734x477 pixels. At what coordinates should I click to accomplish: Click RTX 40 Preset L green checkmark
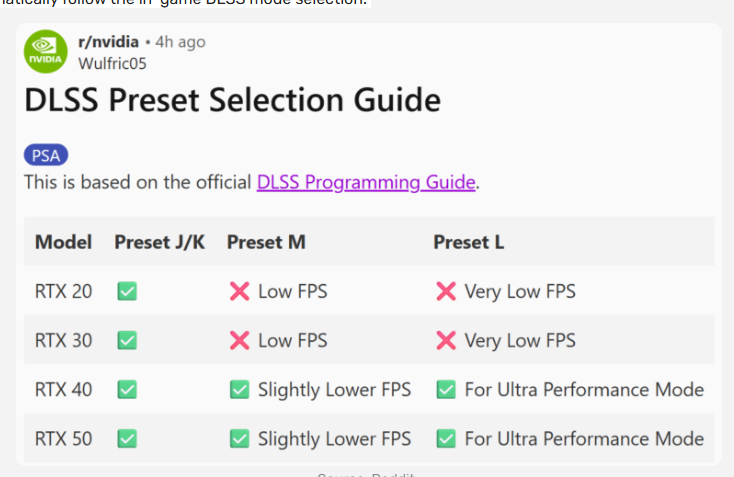tap(446, 389)
